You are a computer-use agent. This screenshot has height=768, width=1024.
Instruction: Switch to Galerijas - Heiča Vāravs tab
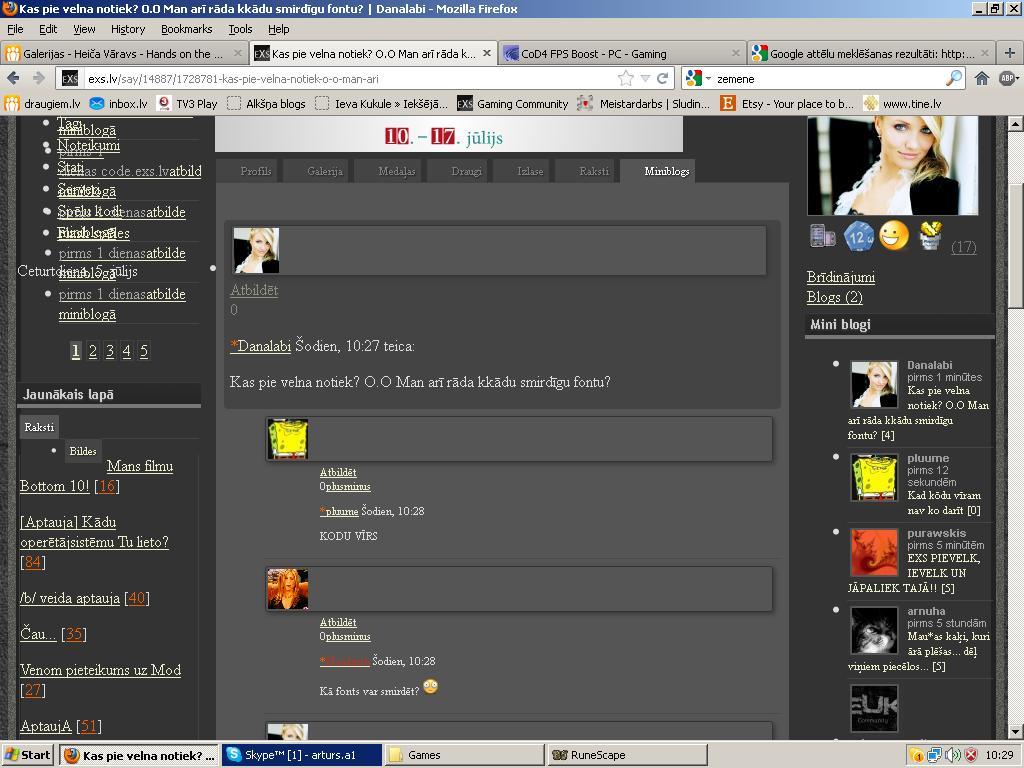point(124,54)
